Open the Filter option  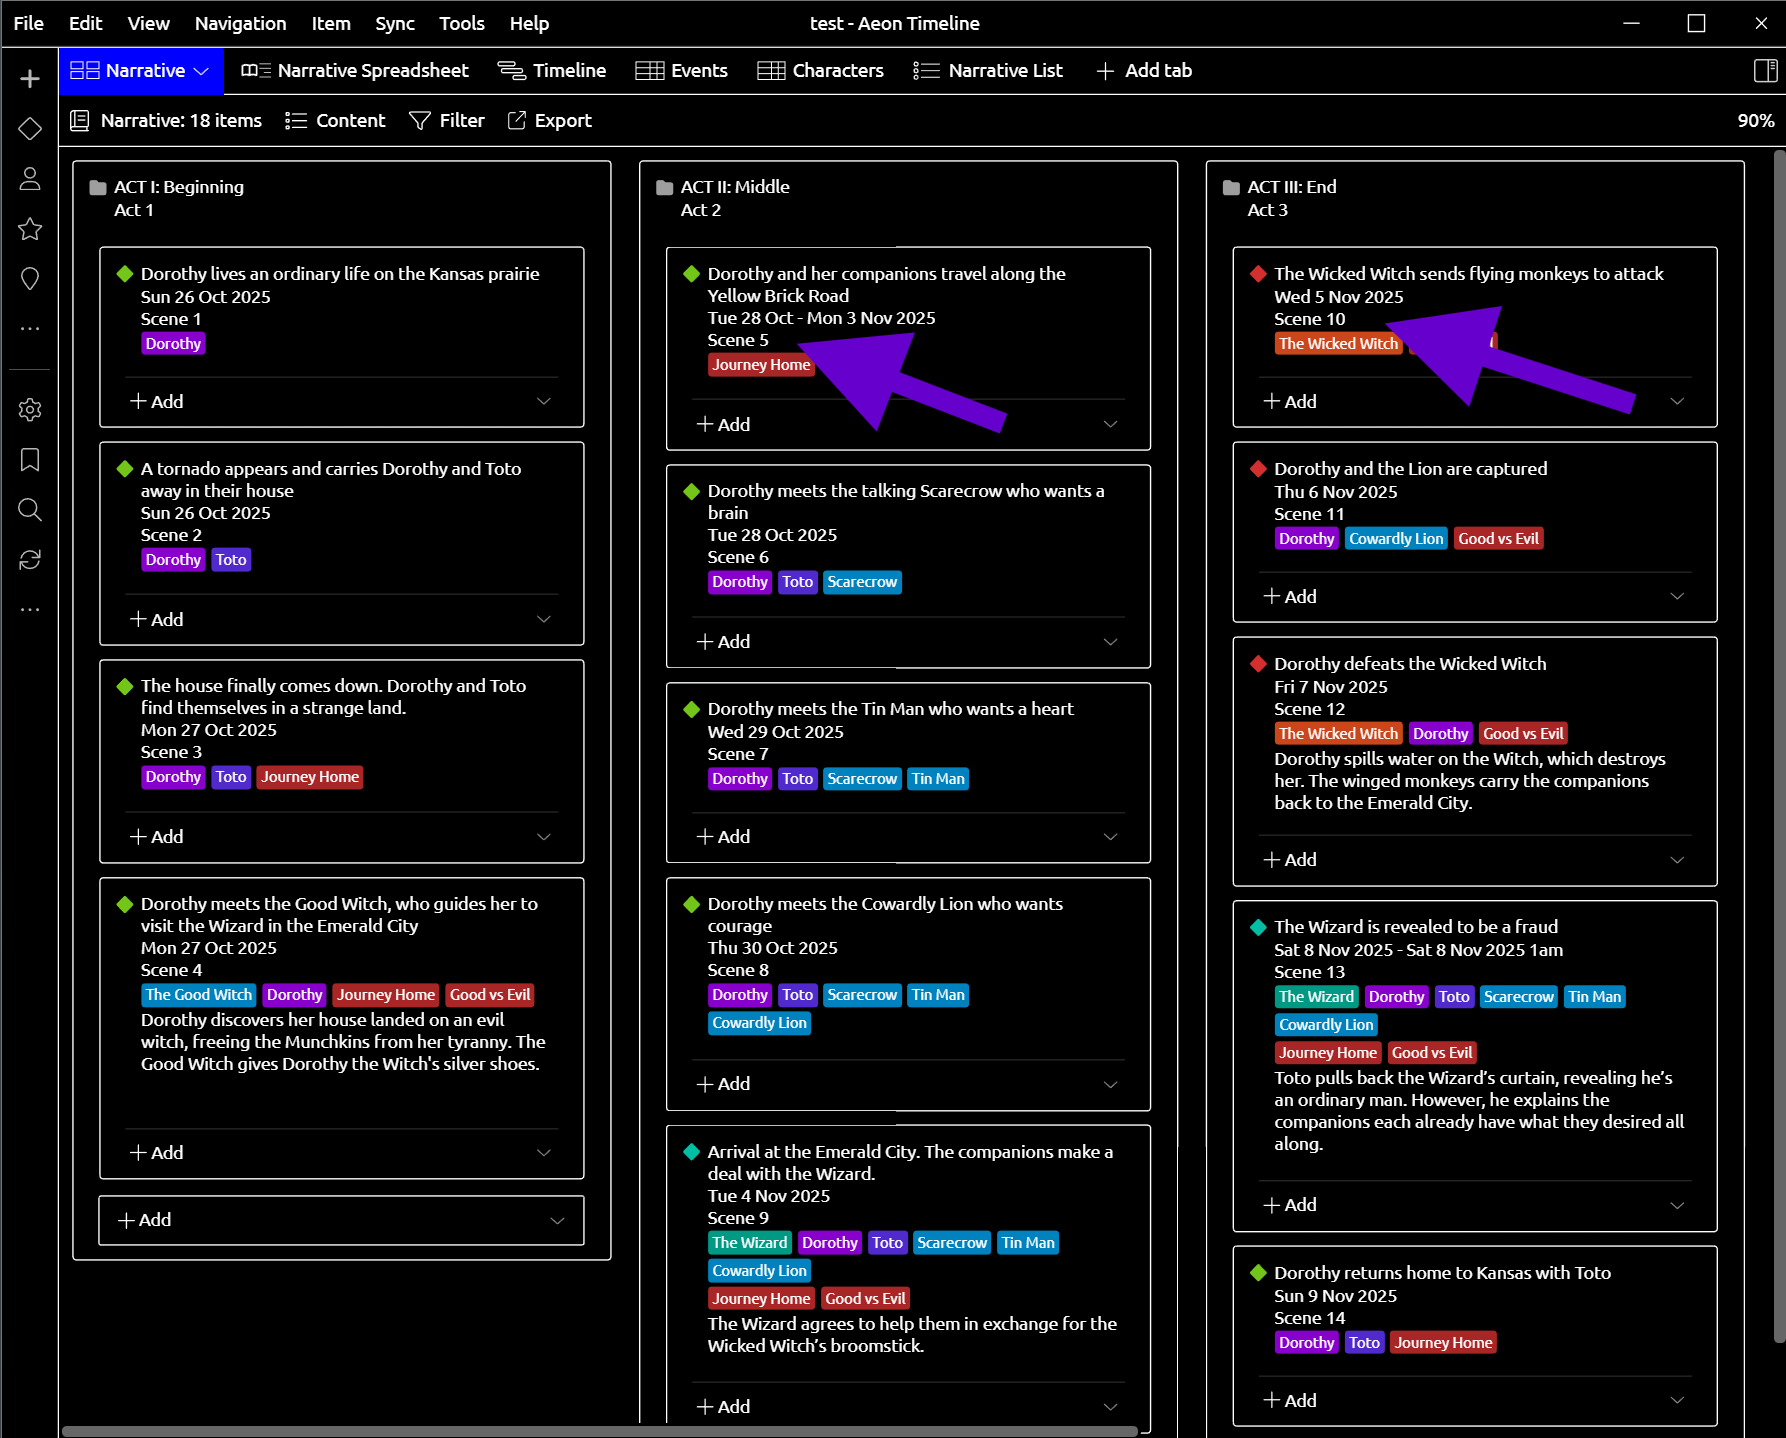447,121
